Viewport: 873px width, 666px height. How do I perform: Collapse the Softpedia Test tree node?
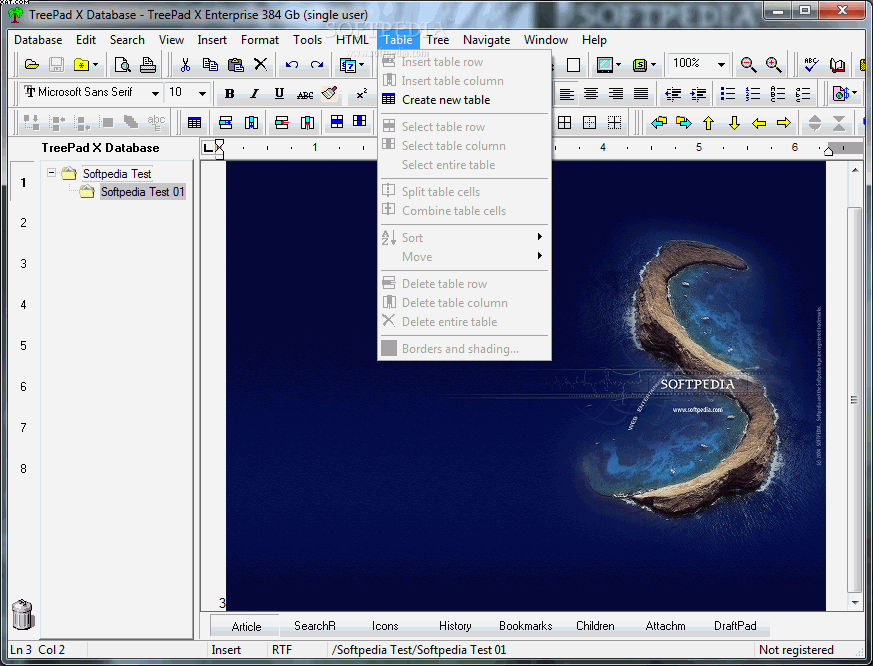point(51,173)
